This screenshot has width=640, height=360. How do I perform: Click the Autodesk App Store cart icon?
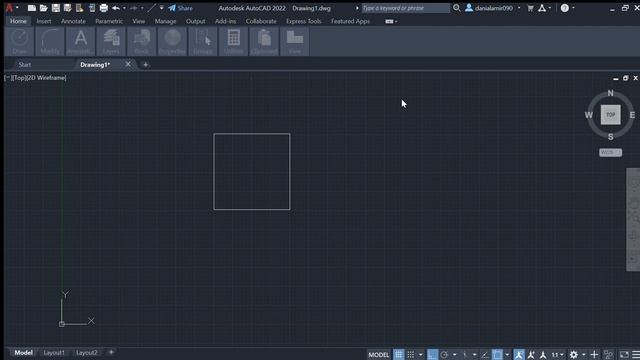530,8
